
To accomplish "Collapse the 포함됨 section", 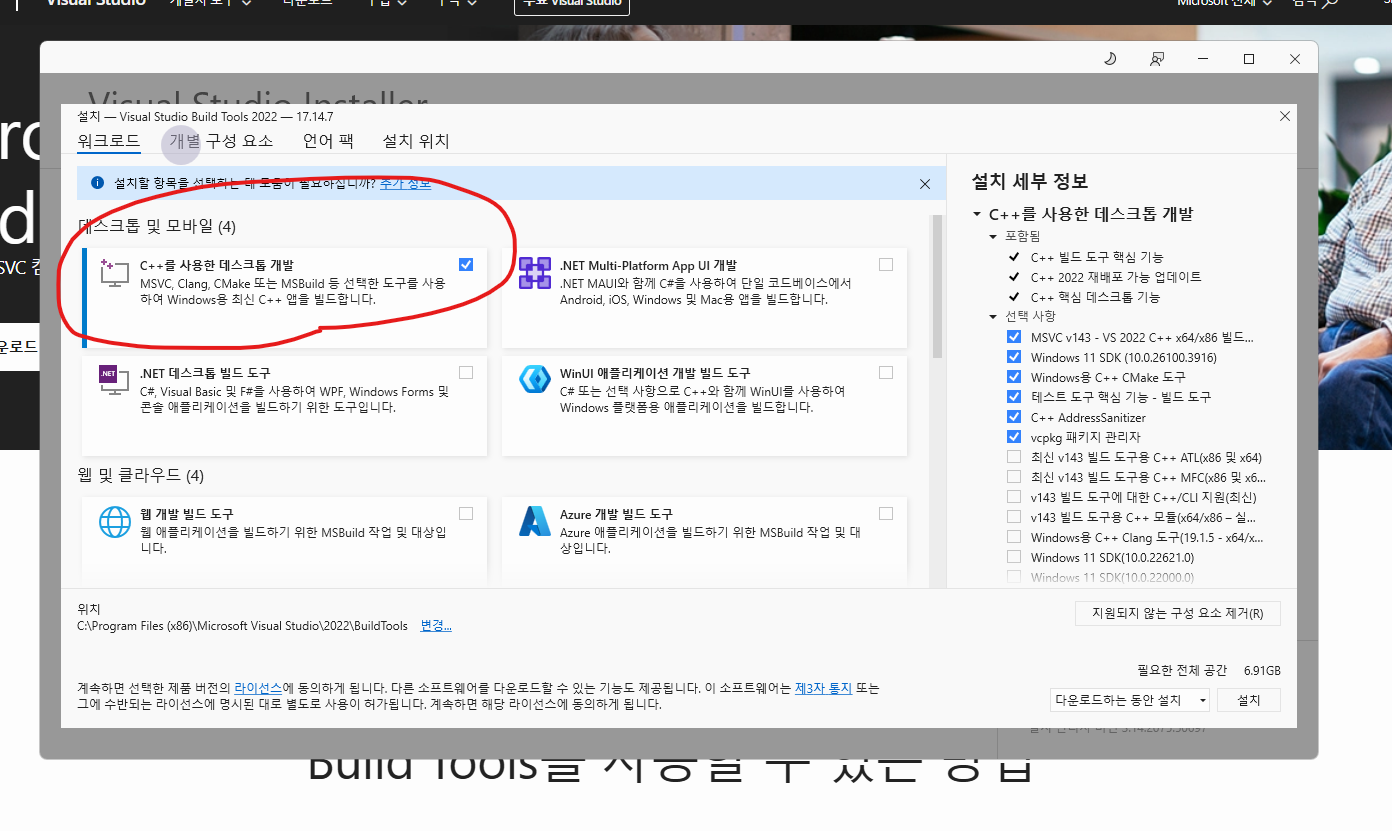I will (993, 237).
